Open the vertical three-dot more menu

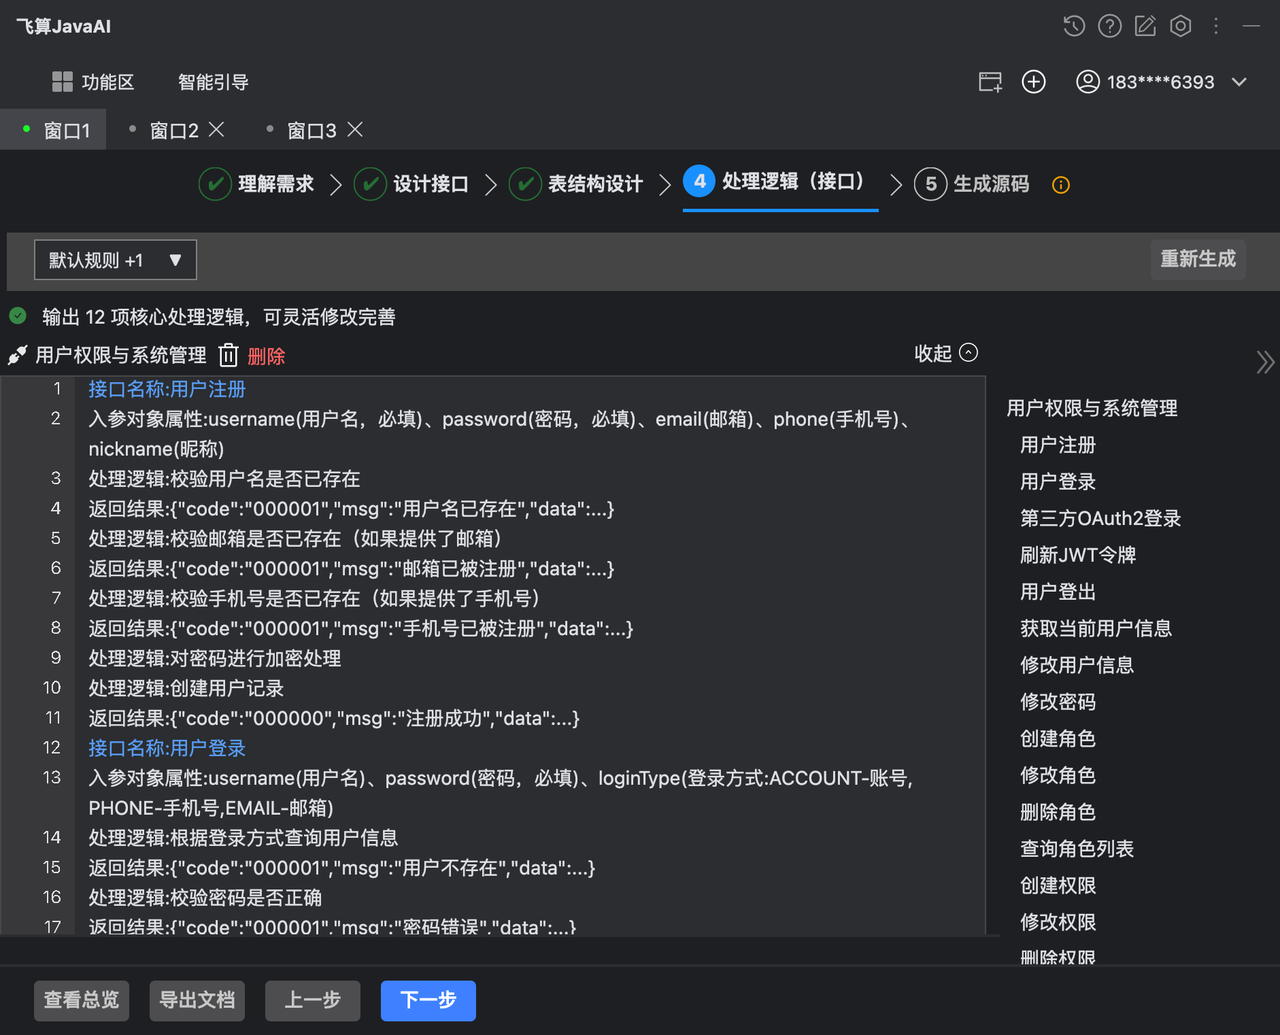[x=1216, y=26]
